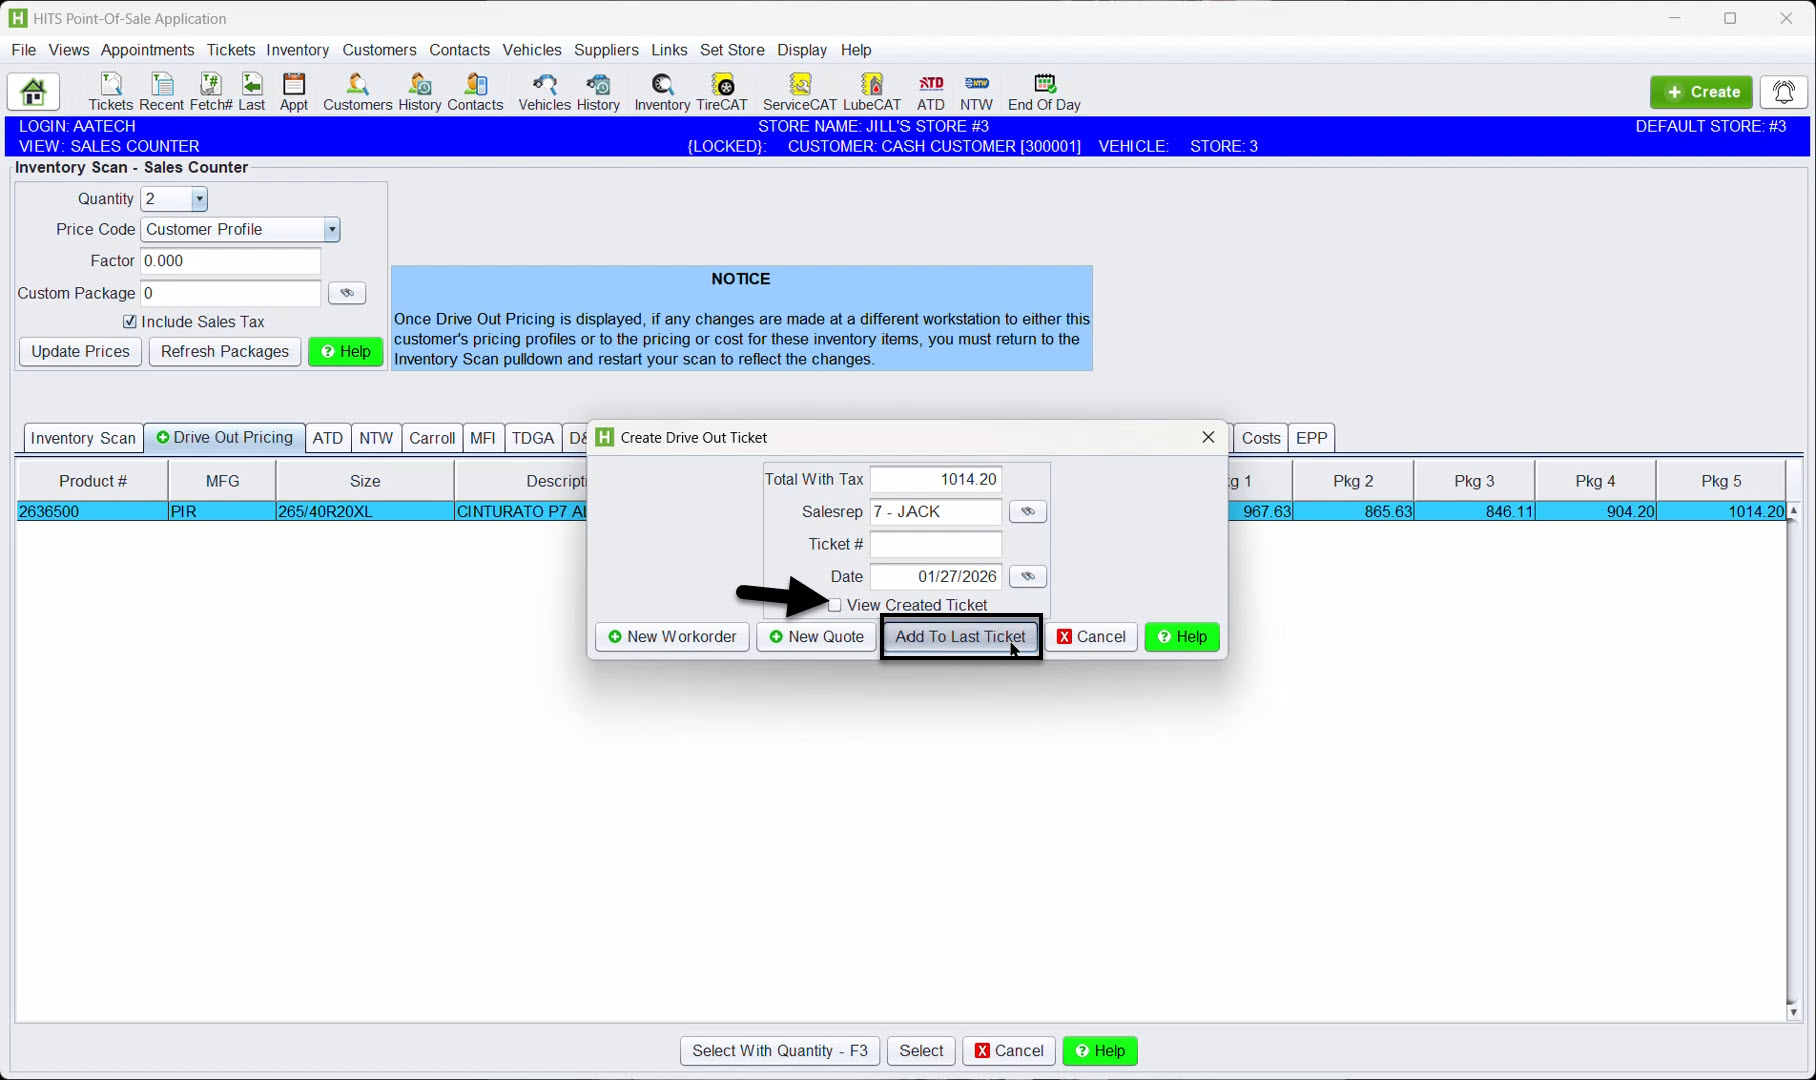Screen dimensions: 1816x1080
Task: Click the Ticket # input field
Action: [x=935, y=544]
